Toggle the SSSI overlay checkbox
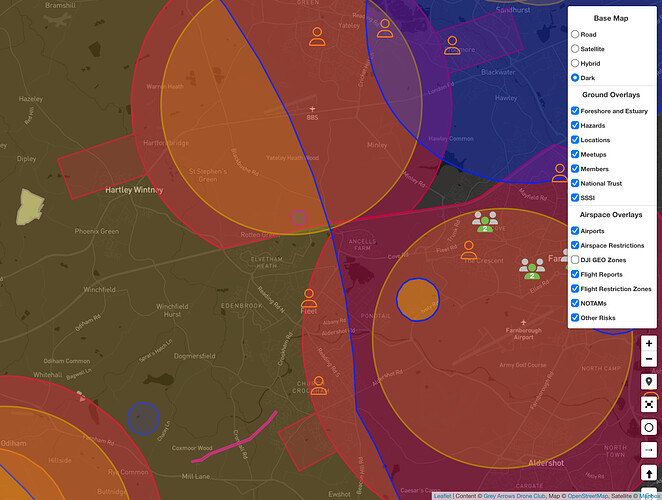The image size is (662, 500). [575, 197]
